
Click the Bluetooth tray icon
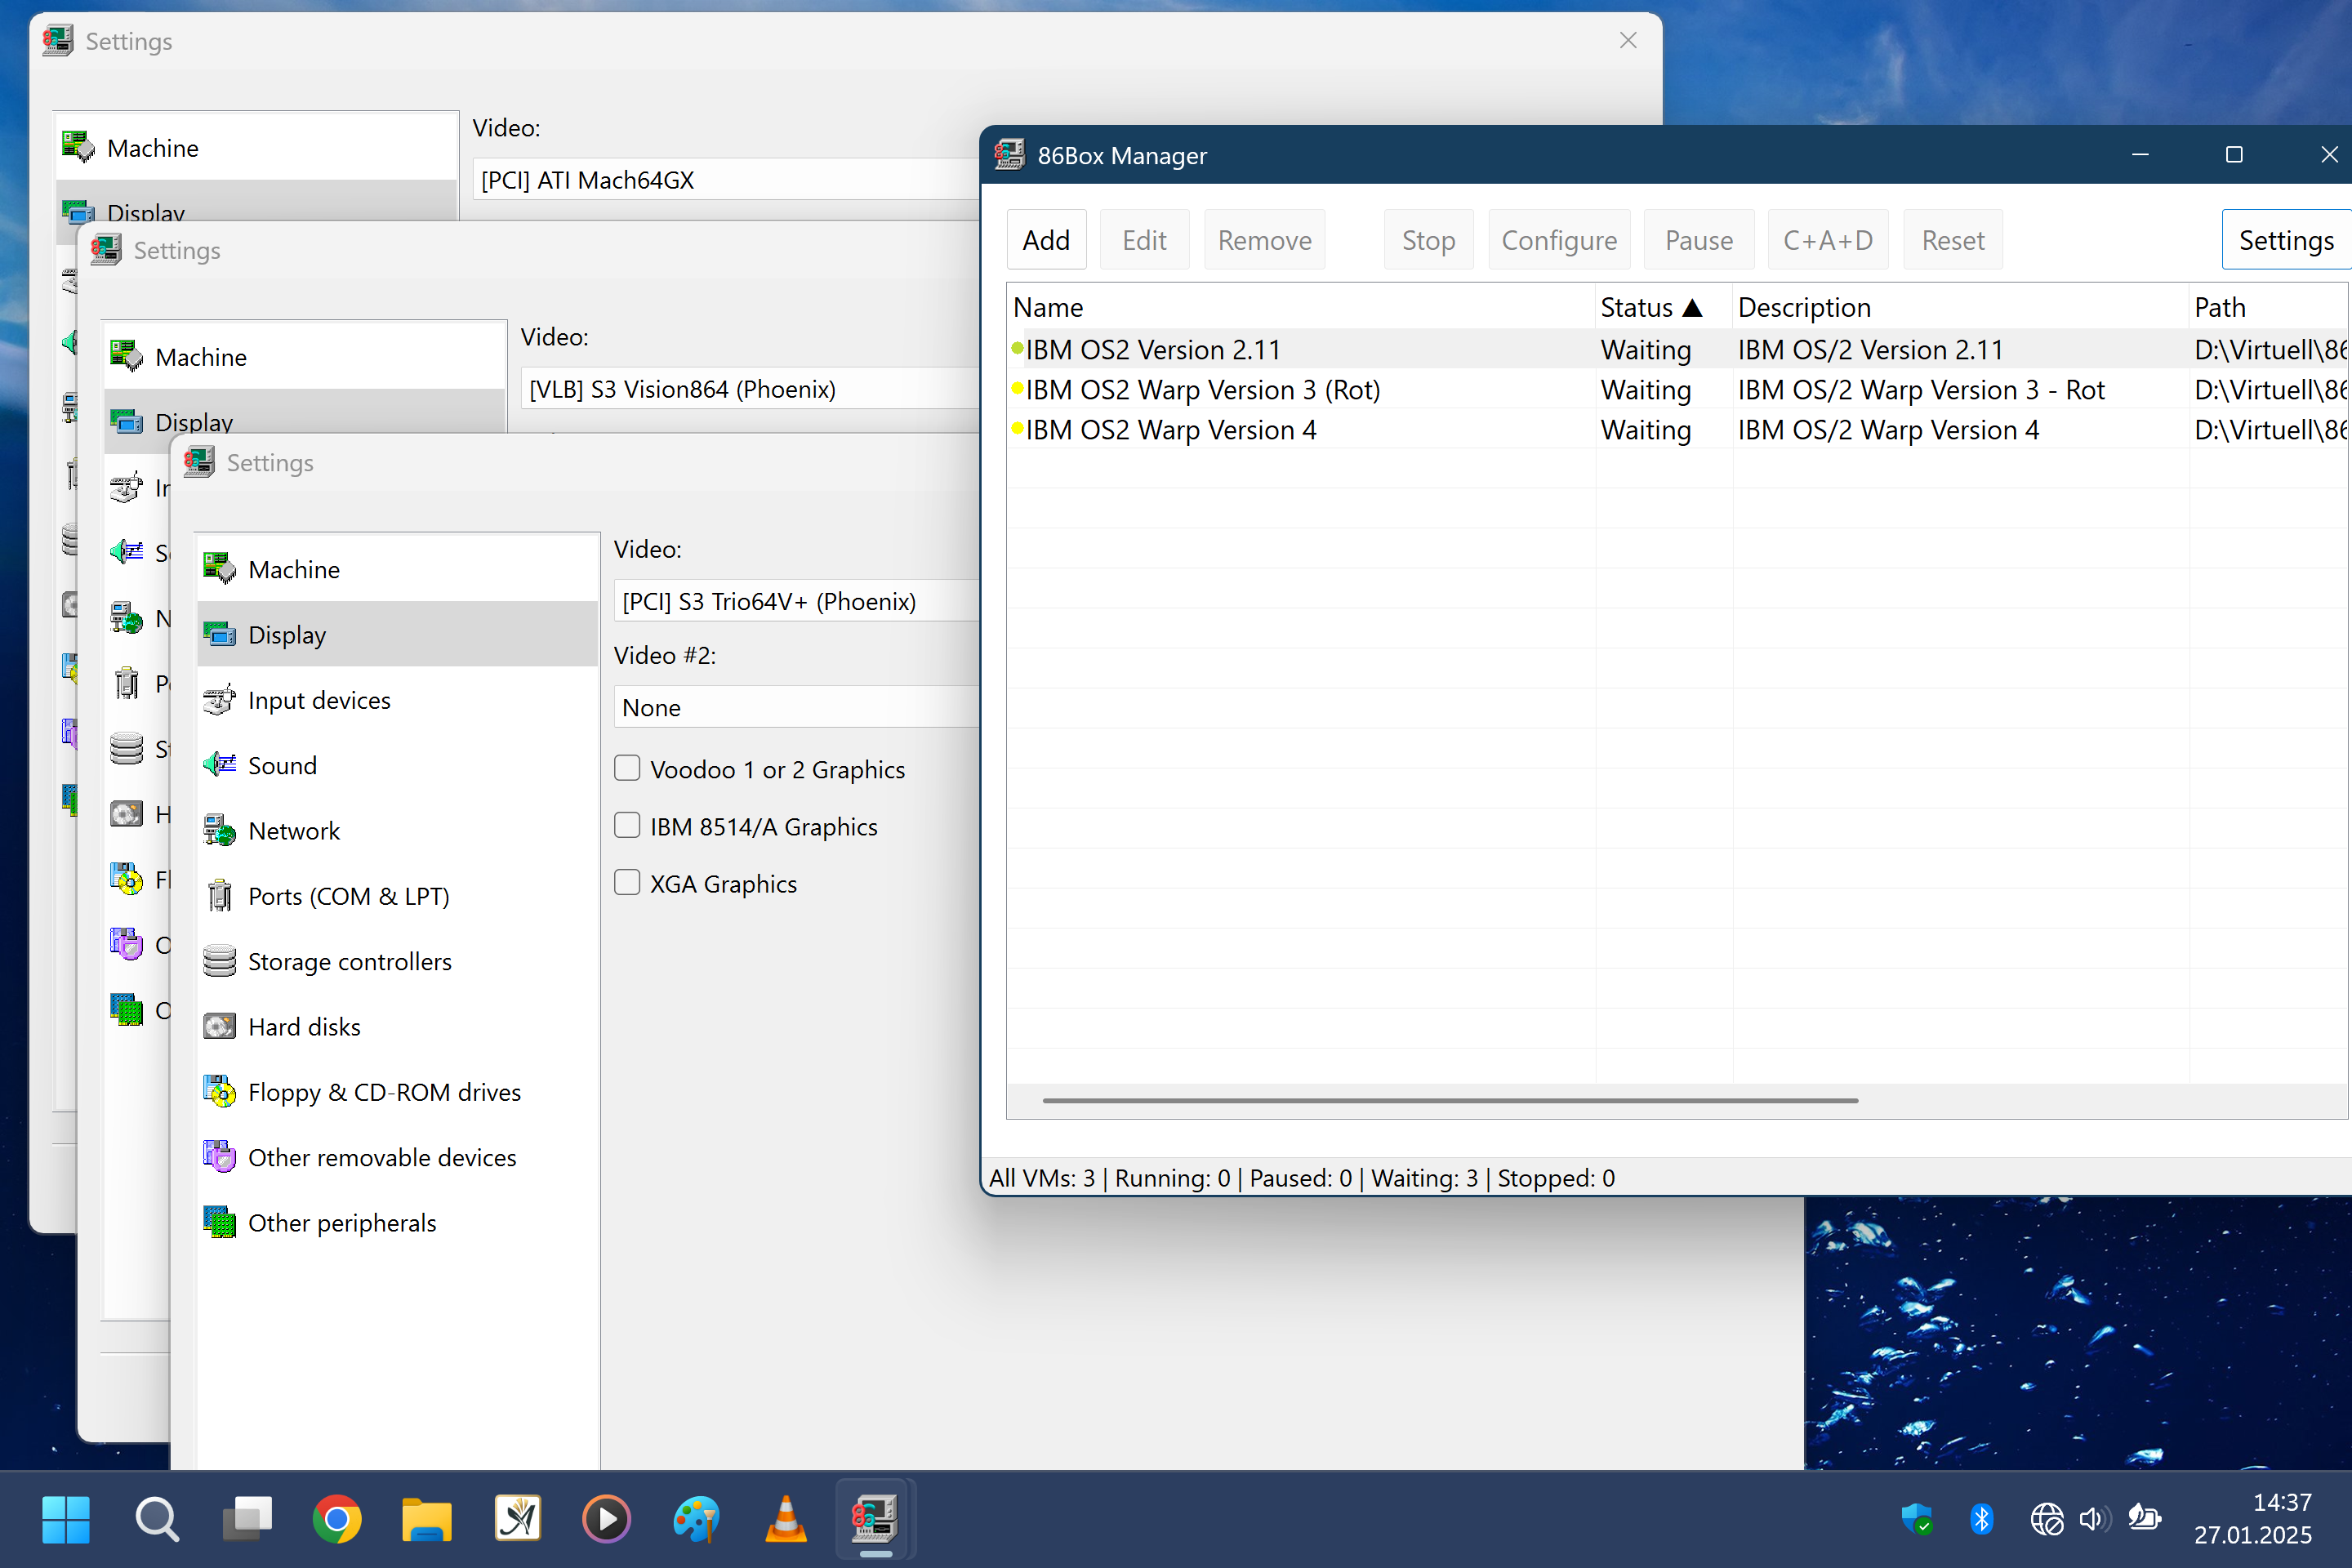coord(1981,1519)
